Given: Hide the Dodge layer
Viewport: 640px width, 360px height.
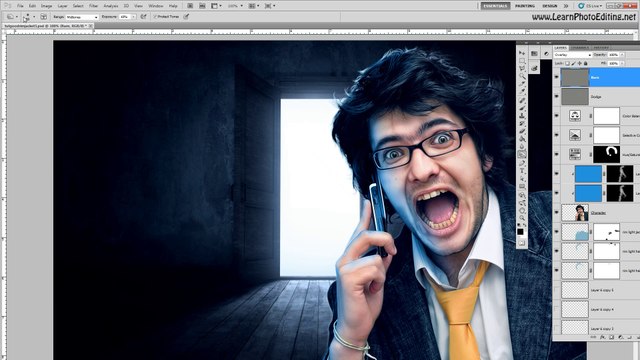Looking at the screenshot, I should coord(556,96).
